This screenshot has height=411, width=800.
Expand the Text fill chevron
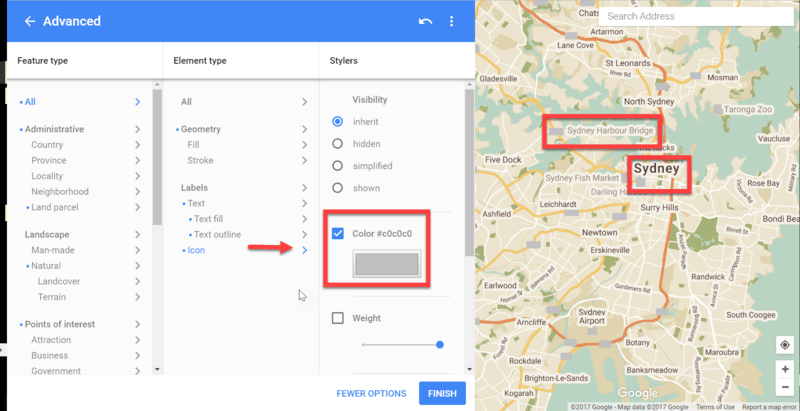pos(305,219)
